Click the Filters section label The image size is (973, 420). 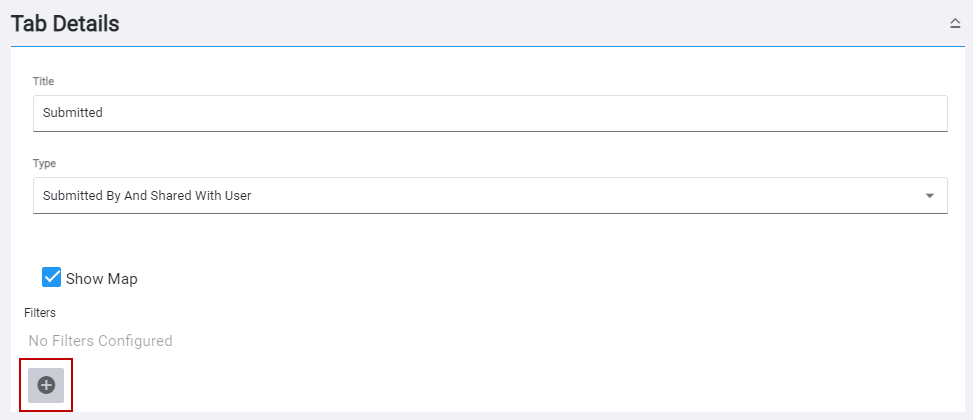pos(40,313)
